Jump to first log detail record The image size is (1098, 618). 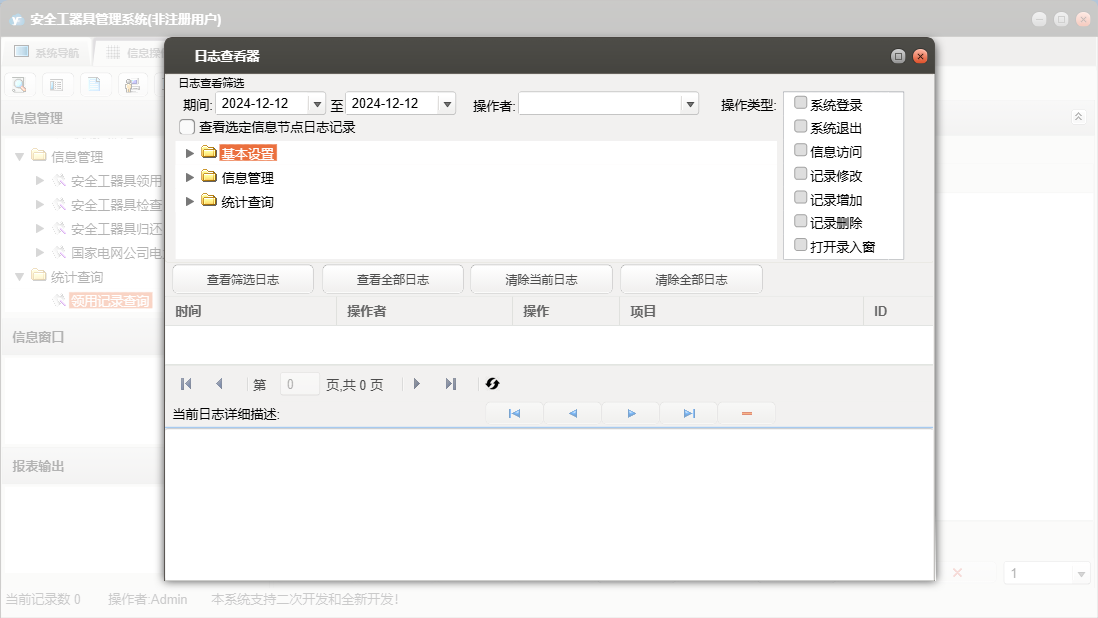coord(514,413)
